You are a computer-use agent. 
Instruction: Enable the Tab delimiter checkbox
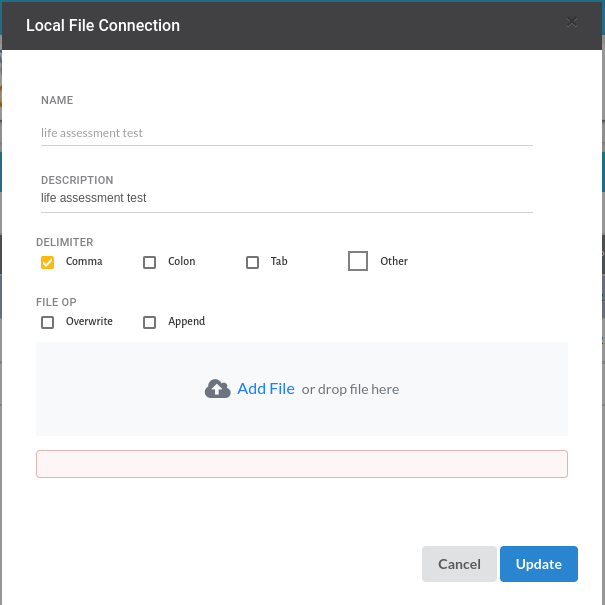[252, 262]
